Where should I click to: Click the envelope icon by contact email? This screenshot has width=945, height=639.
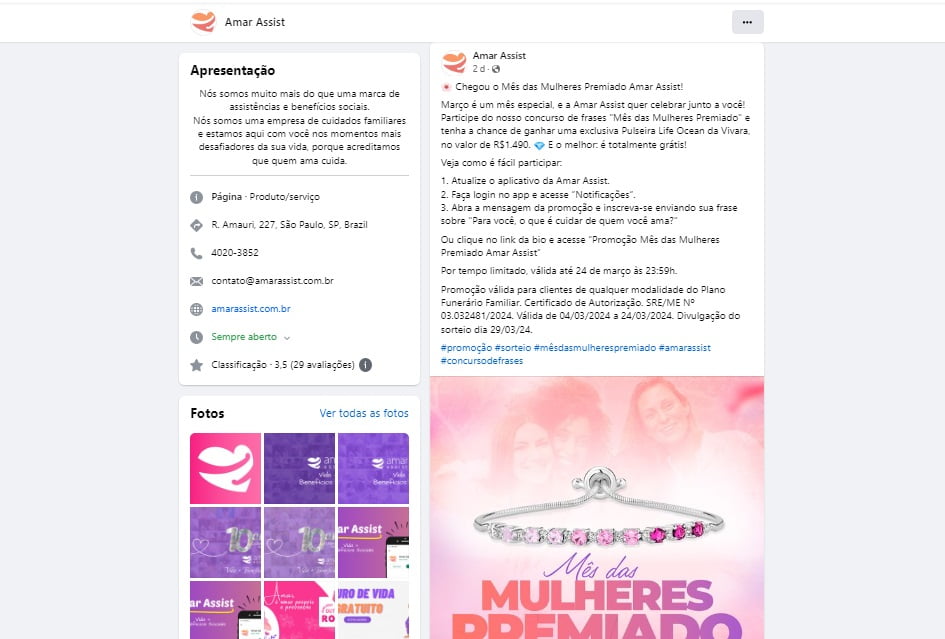(x=196, y=281)
